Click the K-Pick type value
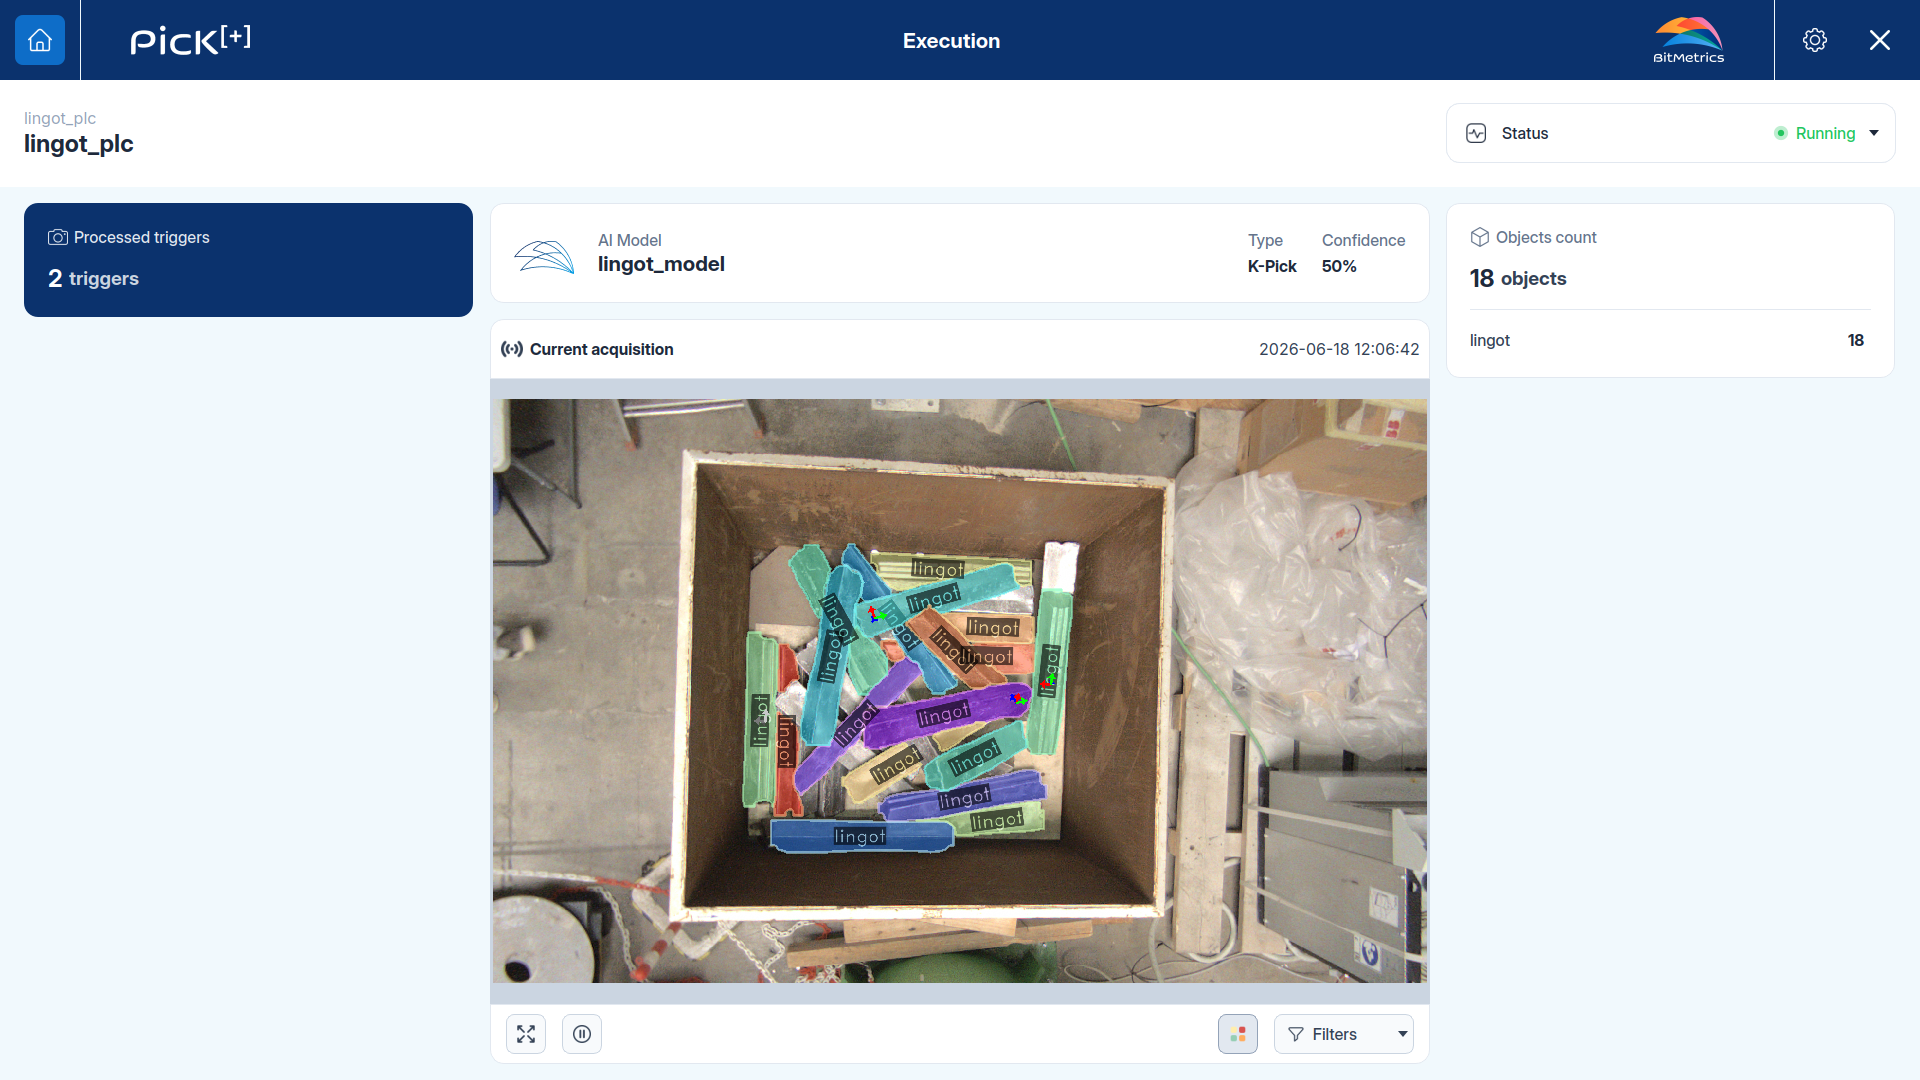This screenshot has width=1920, height=1080. (1272, 266)
